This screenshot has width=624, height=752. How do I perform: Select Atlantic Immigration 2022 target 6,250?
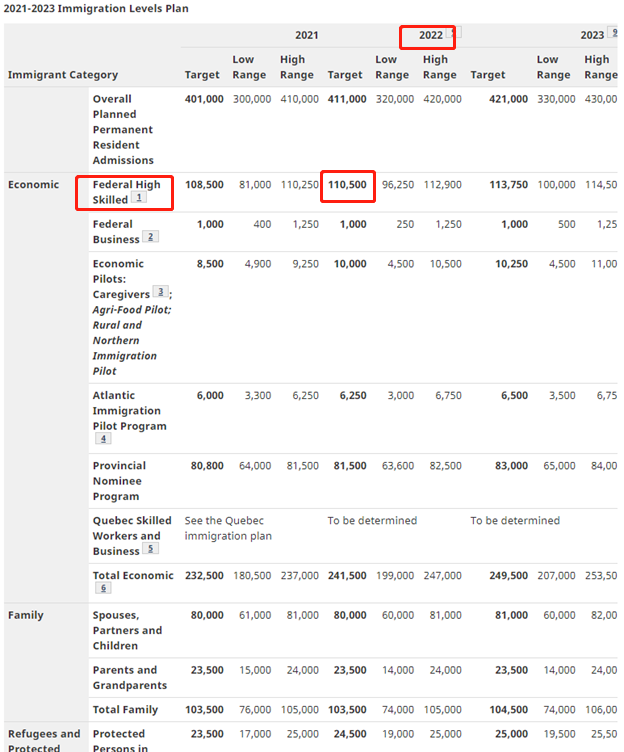pyautogui.click(x=353, y=396)
